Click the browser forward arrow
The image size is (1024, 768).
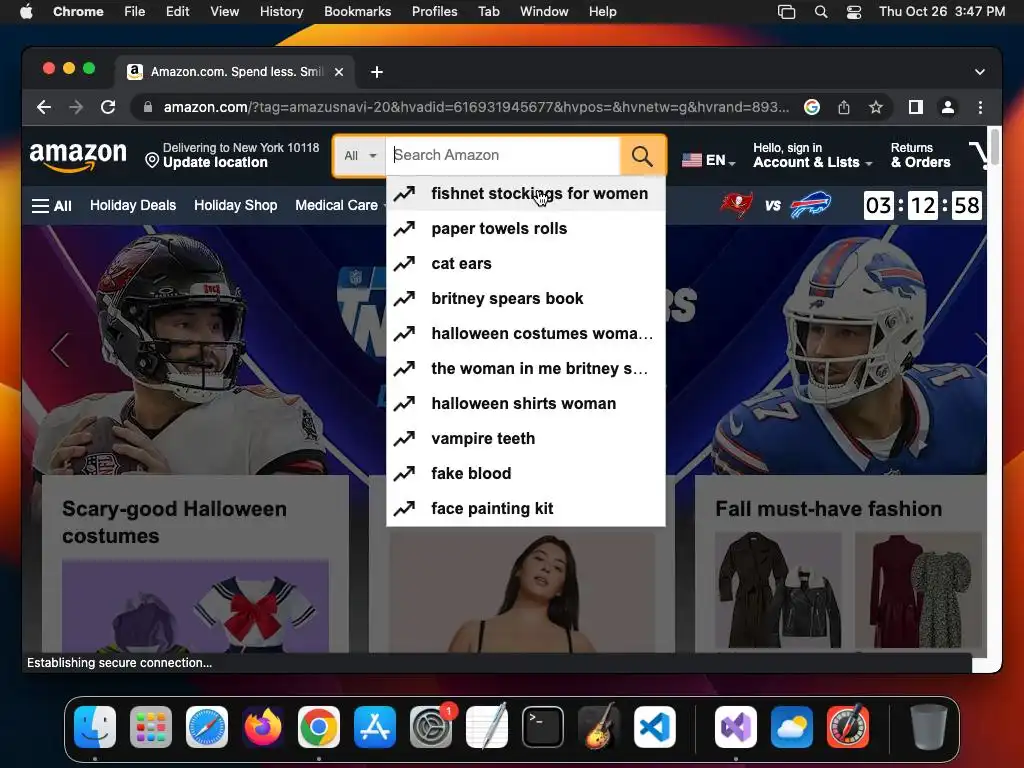(x=76, y=107)
